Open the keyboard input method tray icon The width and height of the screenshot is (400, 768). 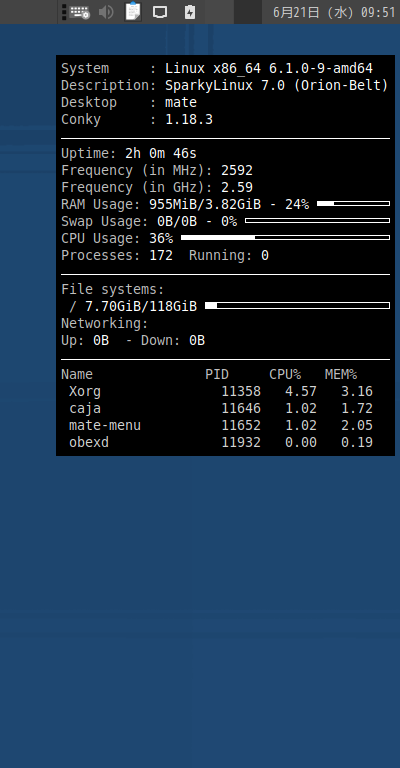pyautogui.click(x=79, y=12)
